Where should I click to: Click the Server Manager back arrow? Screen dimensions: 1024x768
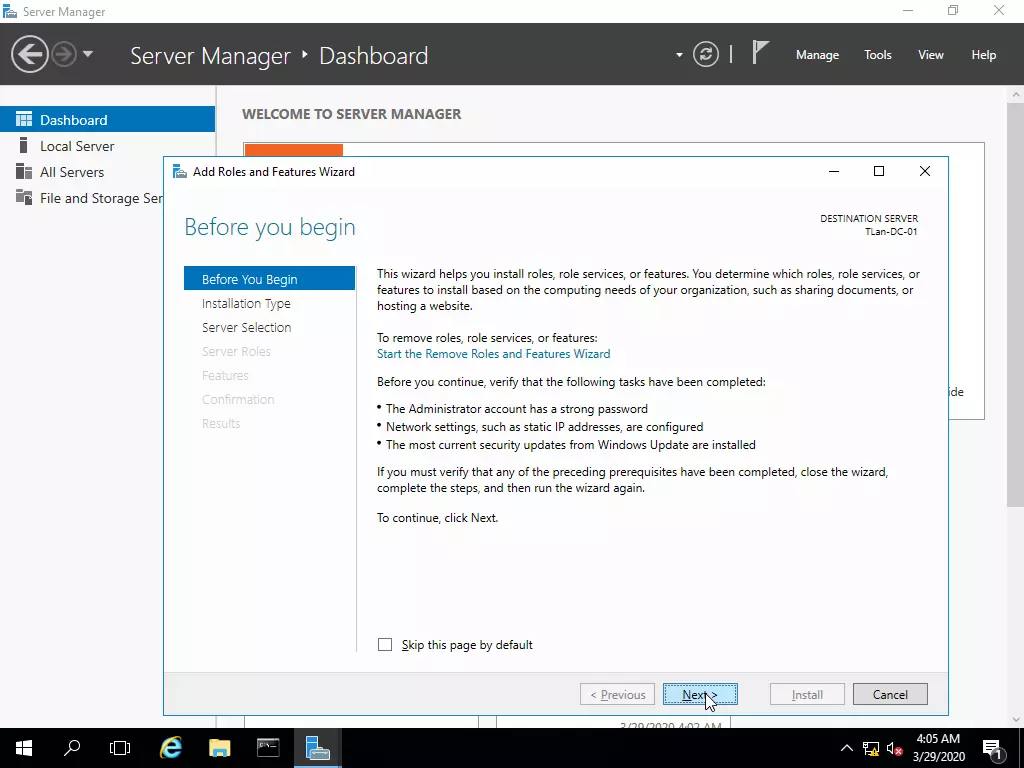(x=29, y=54)
